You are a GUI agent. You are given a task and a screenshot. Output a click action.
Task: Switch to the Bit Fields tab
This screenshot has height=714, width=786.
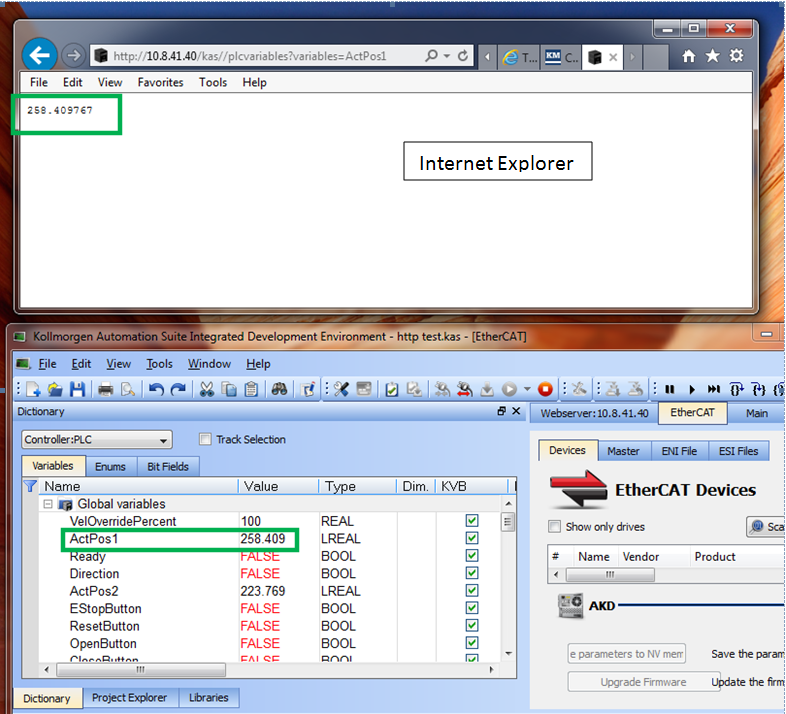pyautogui.click(x=168, y=467)
